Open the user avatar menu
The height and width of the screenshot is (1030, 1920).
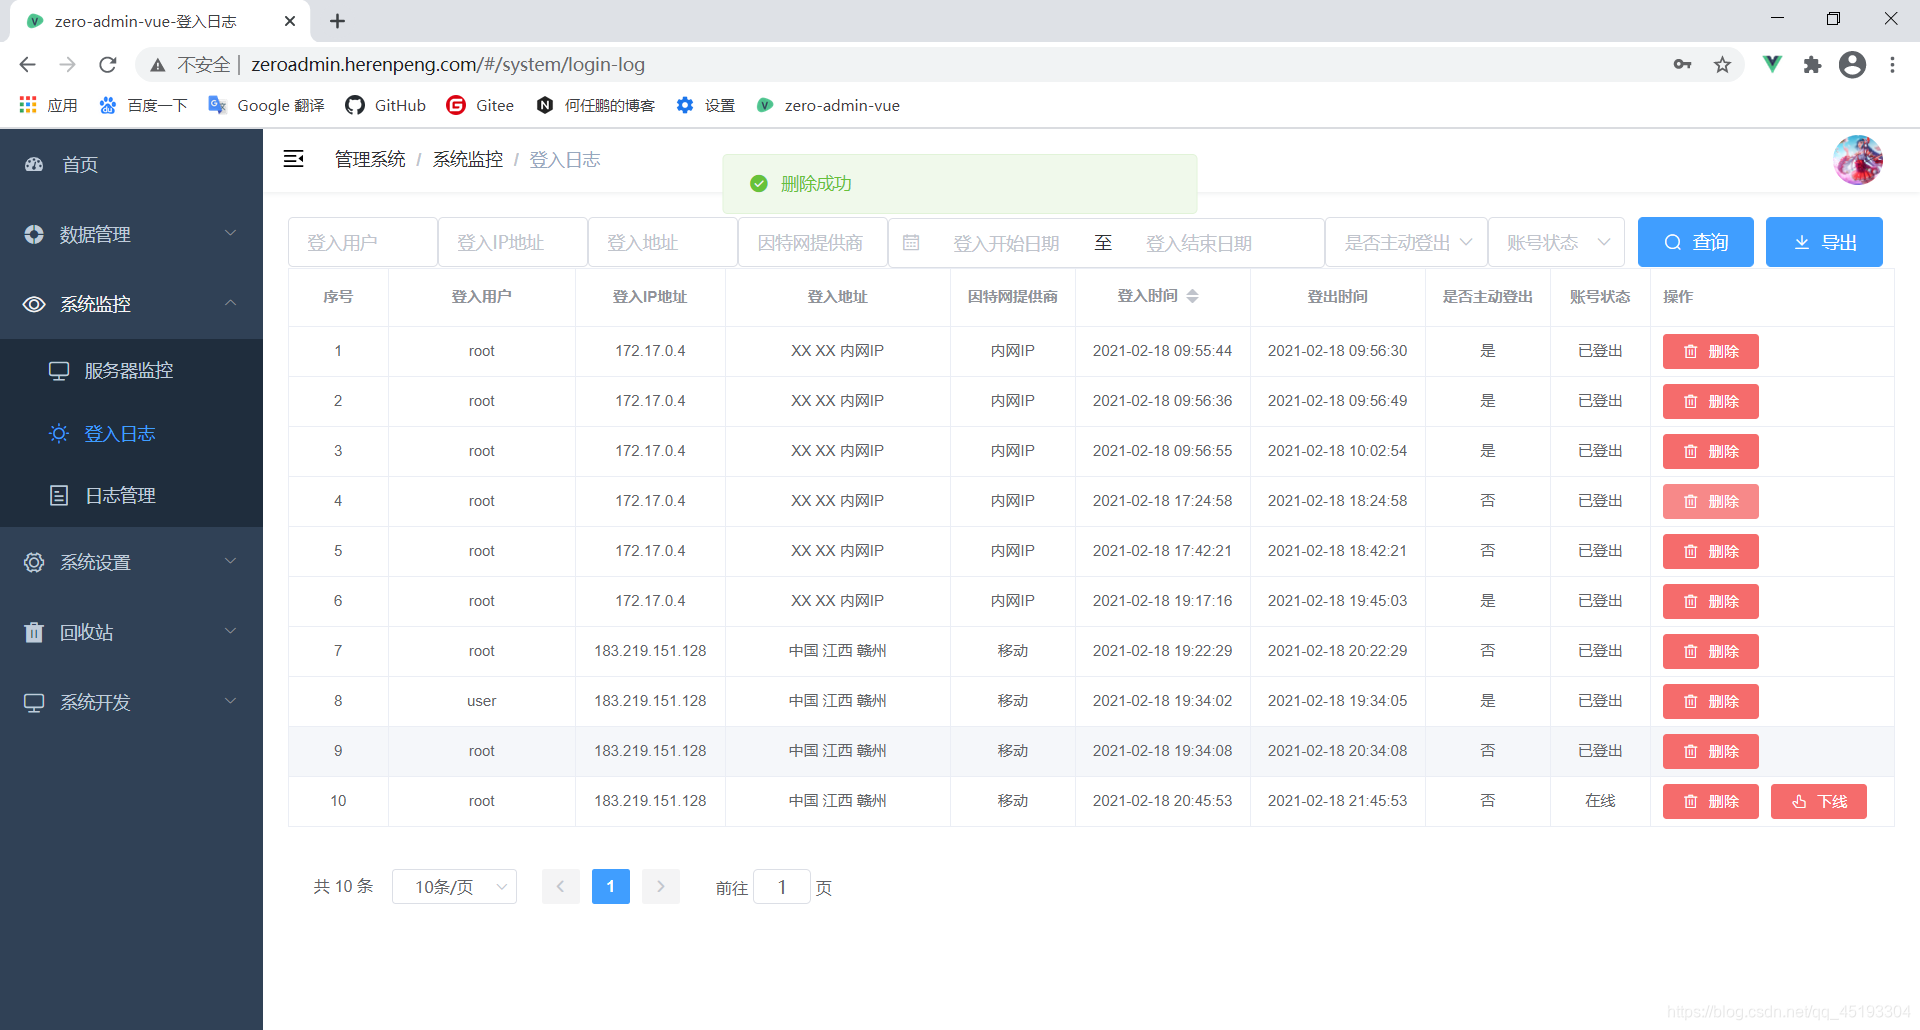pyautogui.click(x=1857, y=160)
